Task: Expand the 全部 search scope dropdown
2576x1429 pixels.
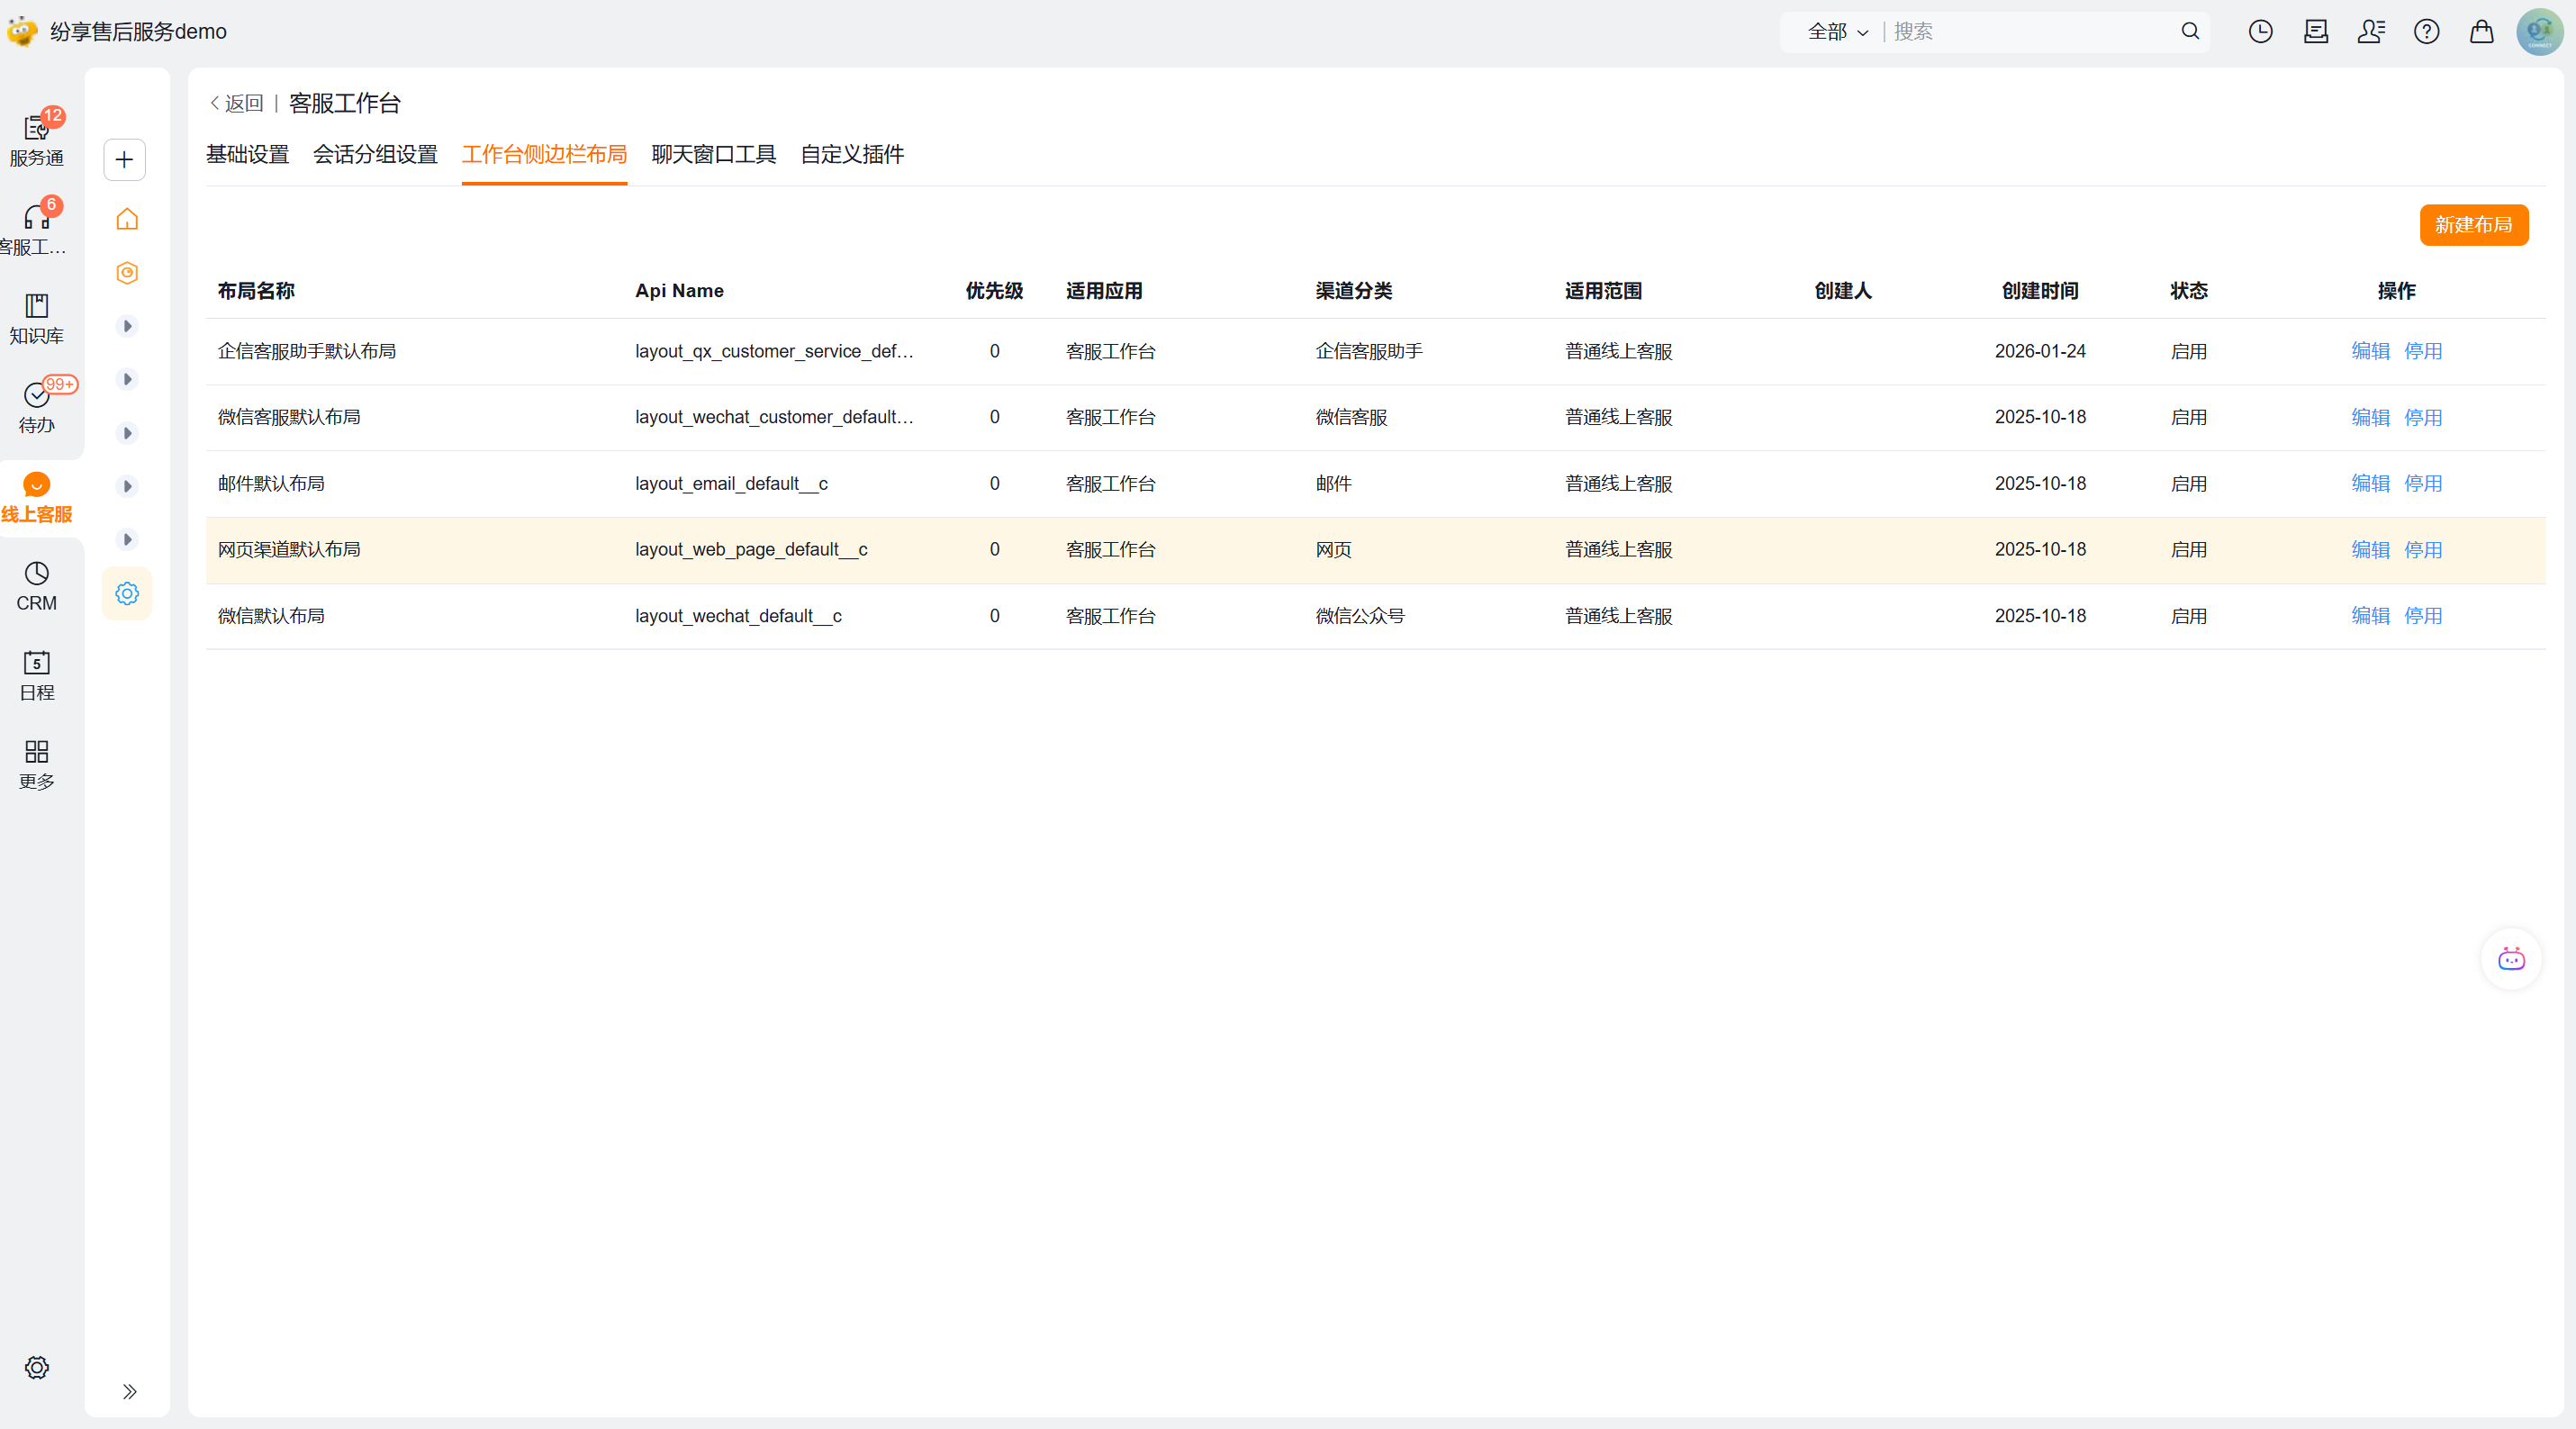Action: [x=1837, y=32]
